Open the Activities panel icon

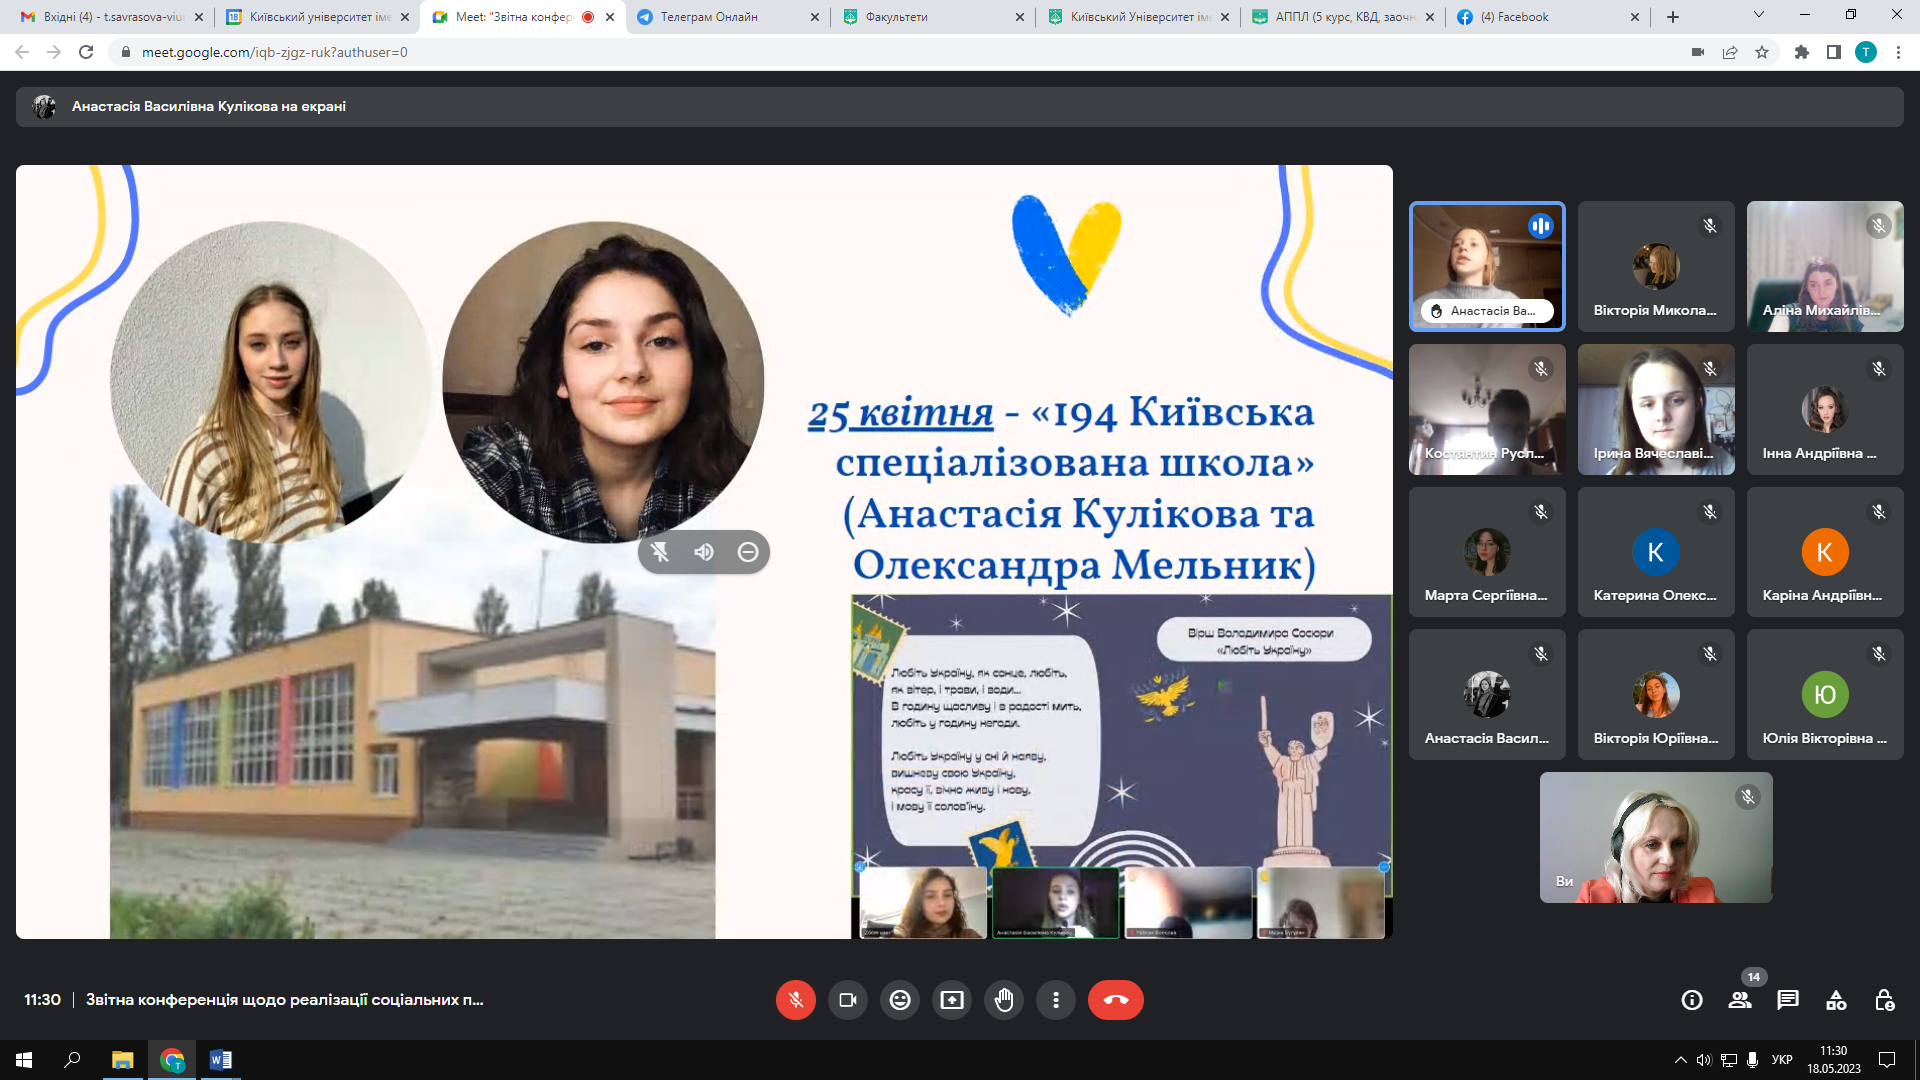[1836, 1000]
